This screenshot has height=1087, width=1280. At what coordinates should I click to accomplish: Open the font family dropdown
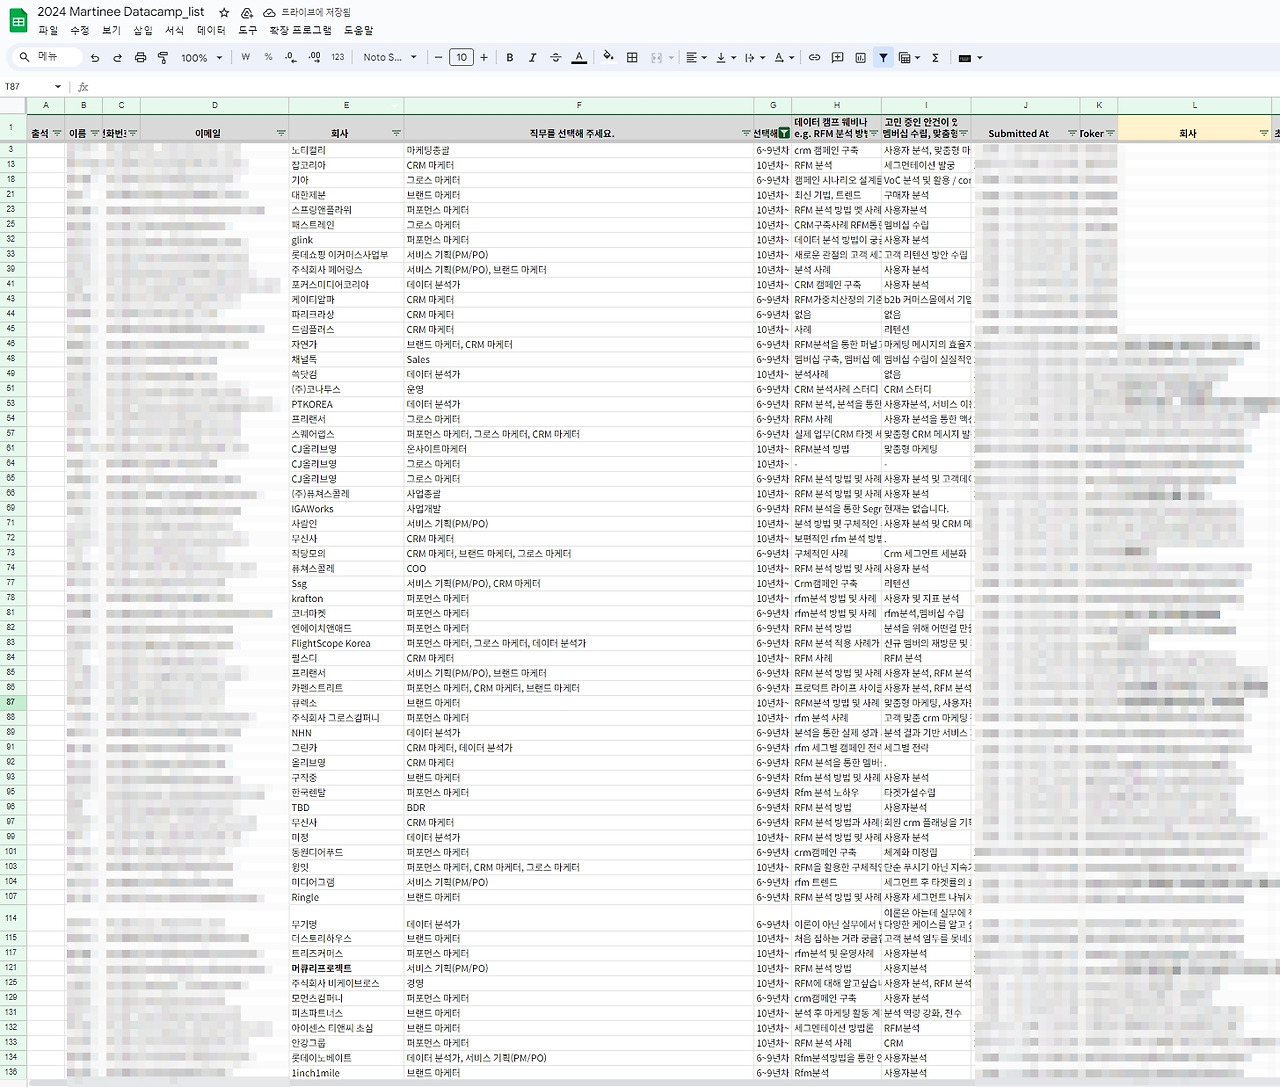coord(390,58)
